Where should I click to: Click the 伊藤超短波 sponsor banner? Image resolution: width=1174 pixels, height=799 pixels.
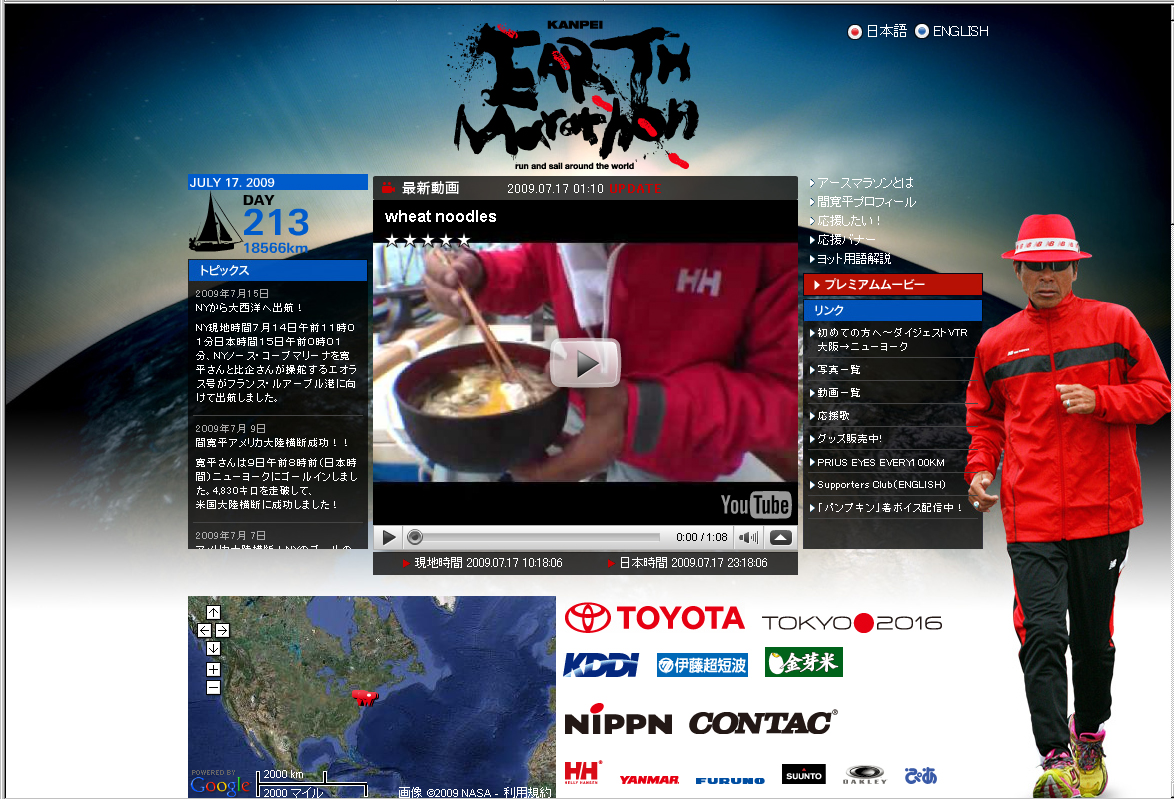(x=702, y=665)
